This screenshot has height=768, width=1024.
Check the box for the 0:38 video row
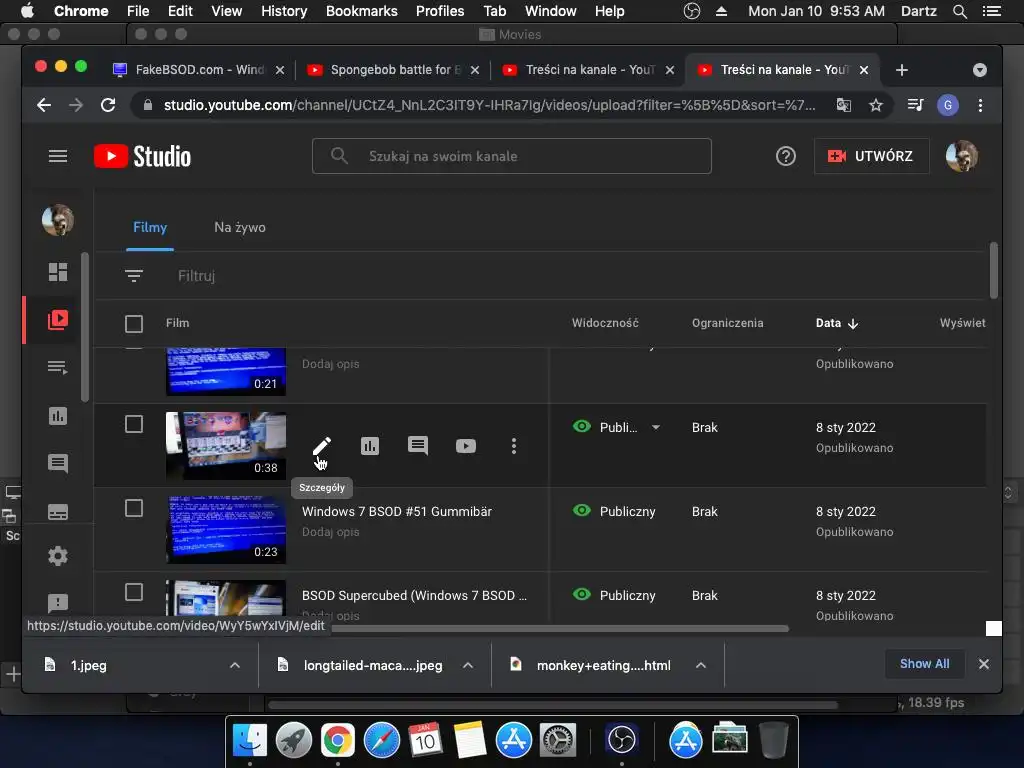coord(134,424)
